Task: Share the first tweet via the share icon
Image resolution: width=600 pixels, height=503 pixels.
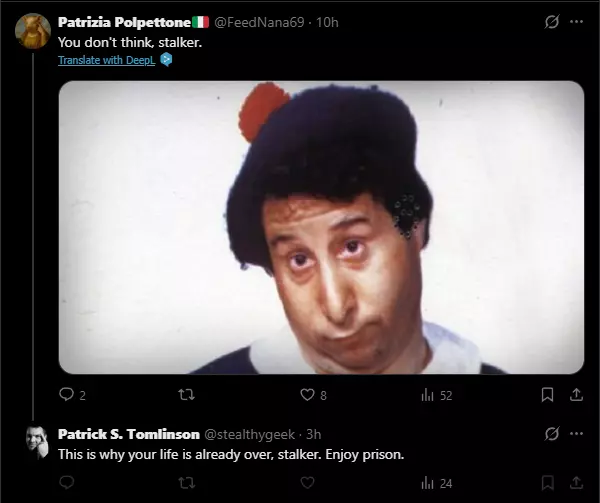Action: click(x=576, y=394)
